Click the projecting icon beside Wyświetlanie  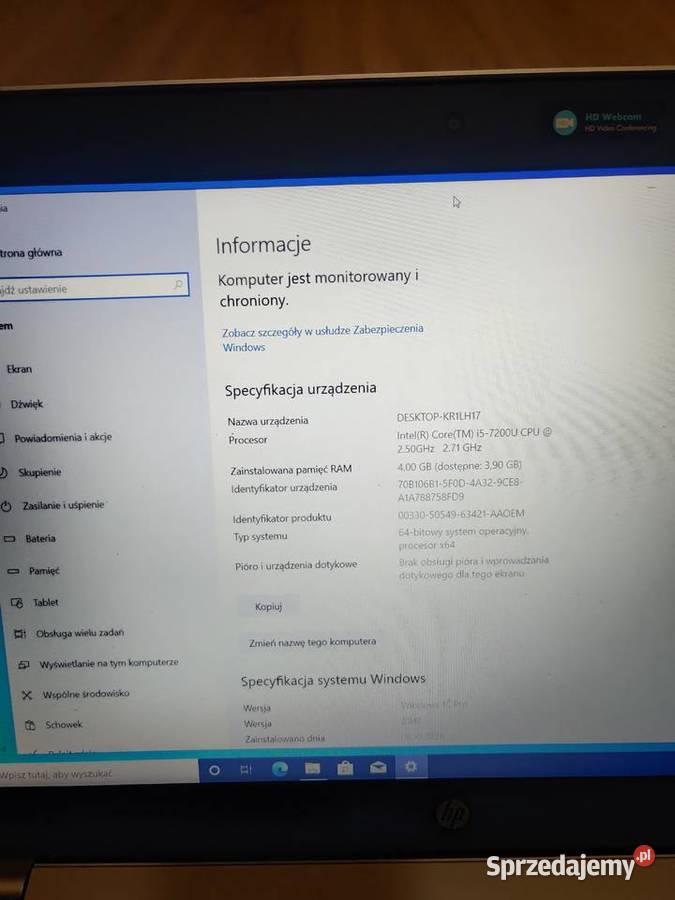point(24,665)
